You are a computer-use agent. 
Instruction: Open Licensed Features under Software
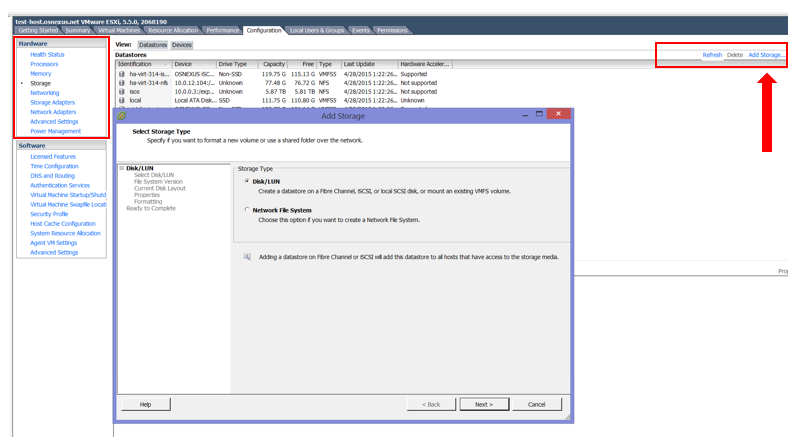tap(53, 157)
